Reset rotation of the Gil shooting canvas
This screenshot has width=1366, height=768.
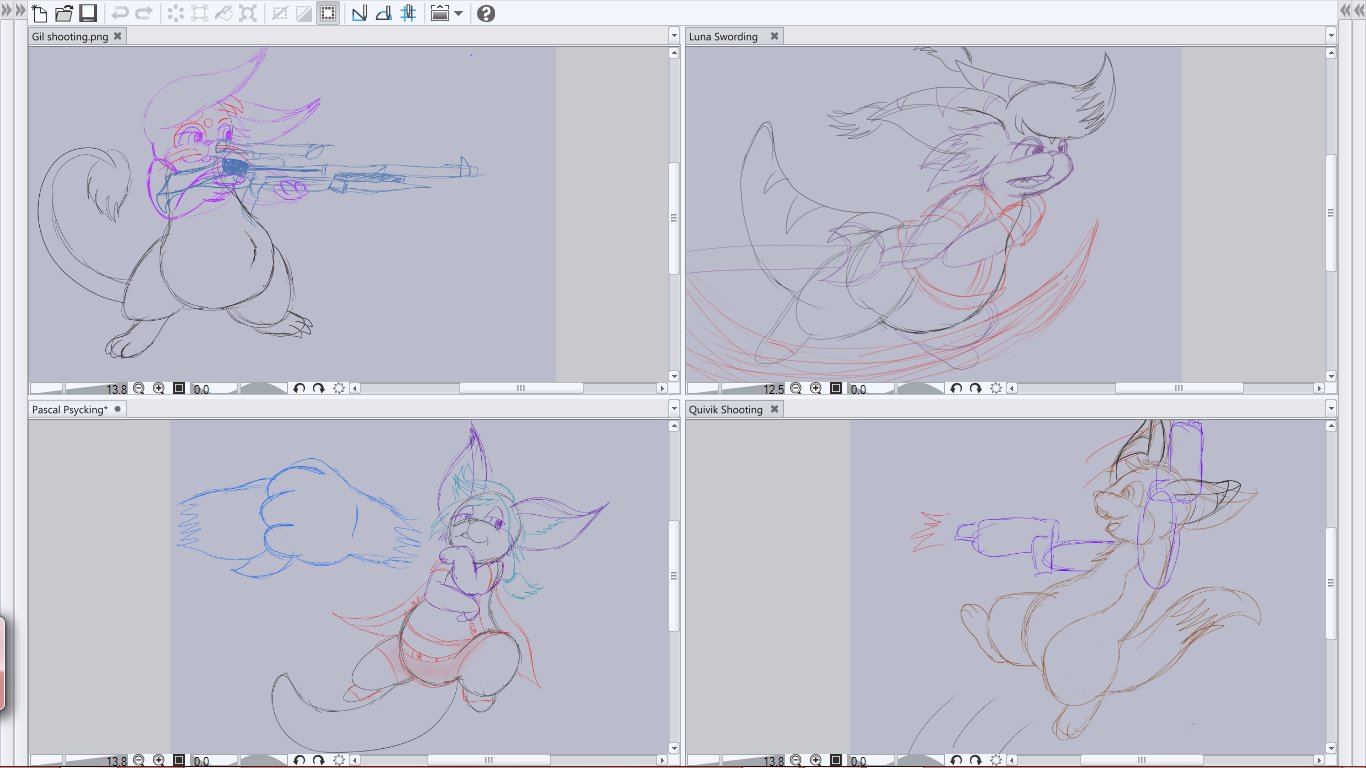(x=339, y=388)
